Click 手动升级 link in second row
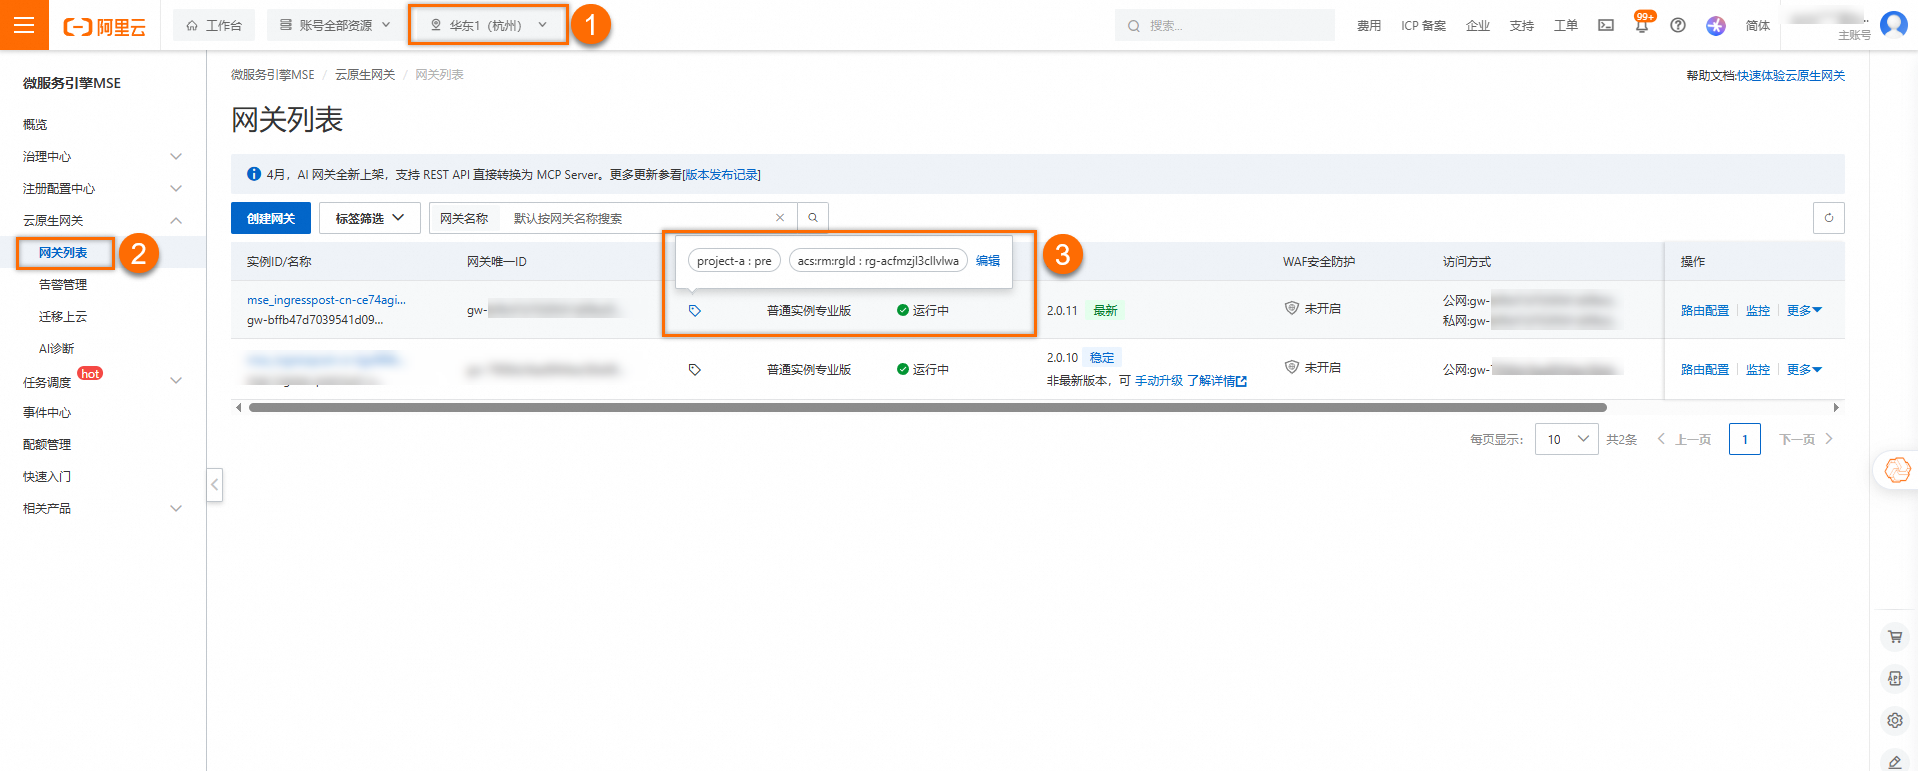1918x771 pixels. pyautogui.click(x=1158, y=381)
